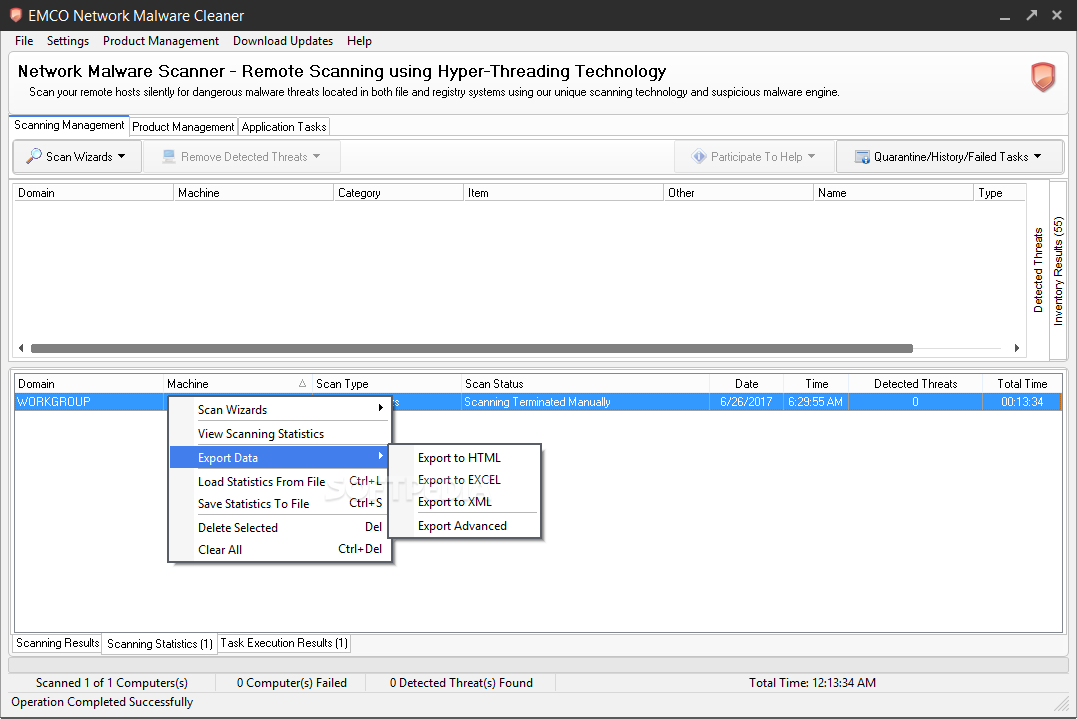Expand Export Data submenu arrow
Image resolution: width=1077 pixels, height=719 pixels.
coord(381,456)
